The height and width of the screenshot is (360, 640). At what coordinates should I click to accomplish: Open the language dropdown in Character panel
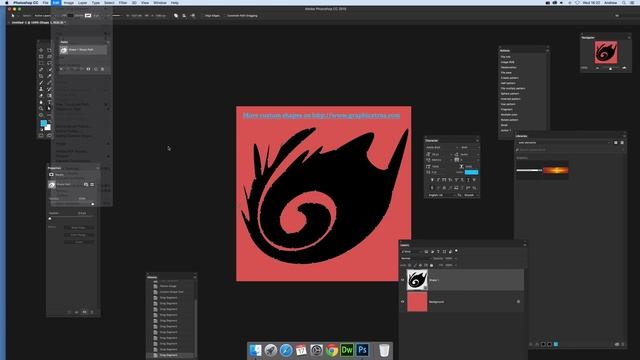pos(442,195)
